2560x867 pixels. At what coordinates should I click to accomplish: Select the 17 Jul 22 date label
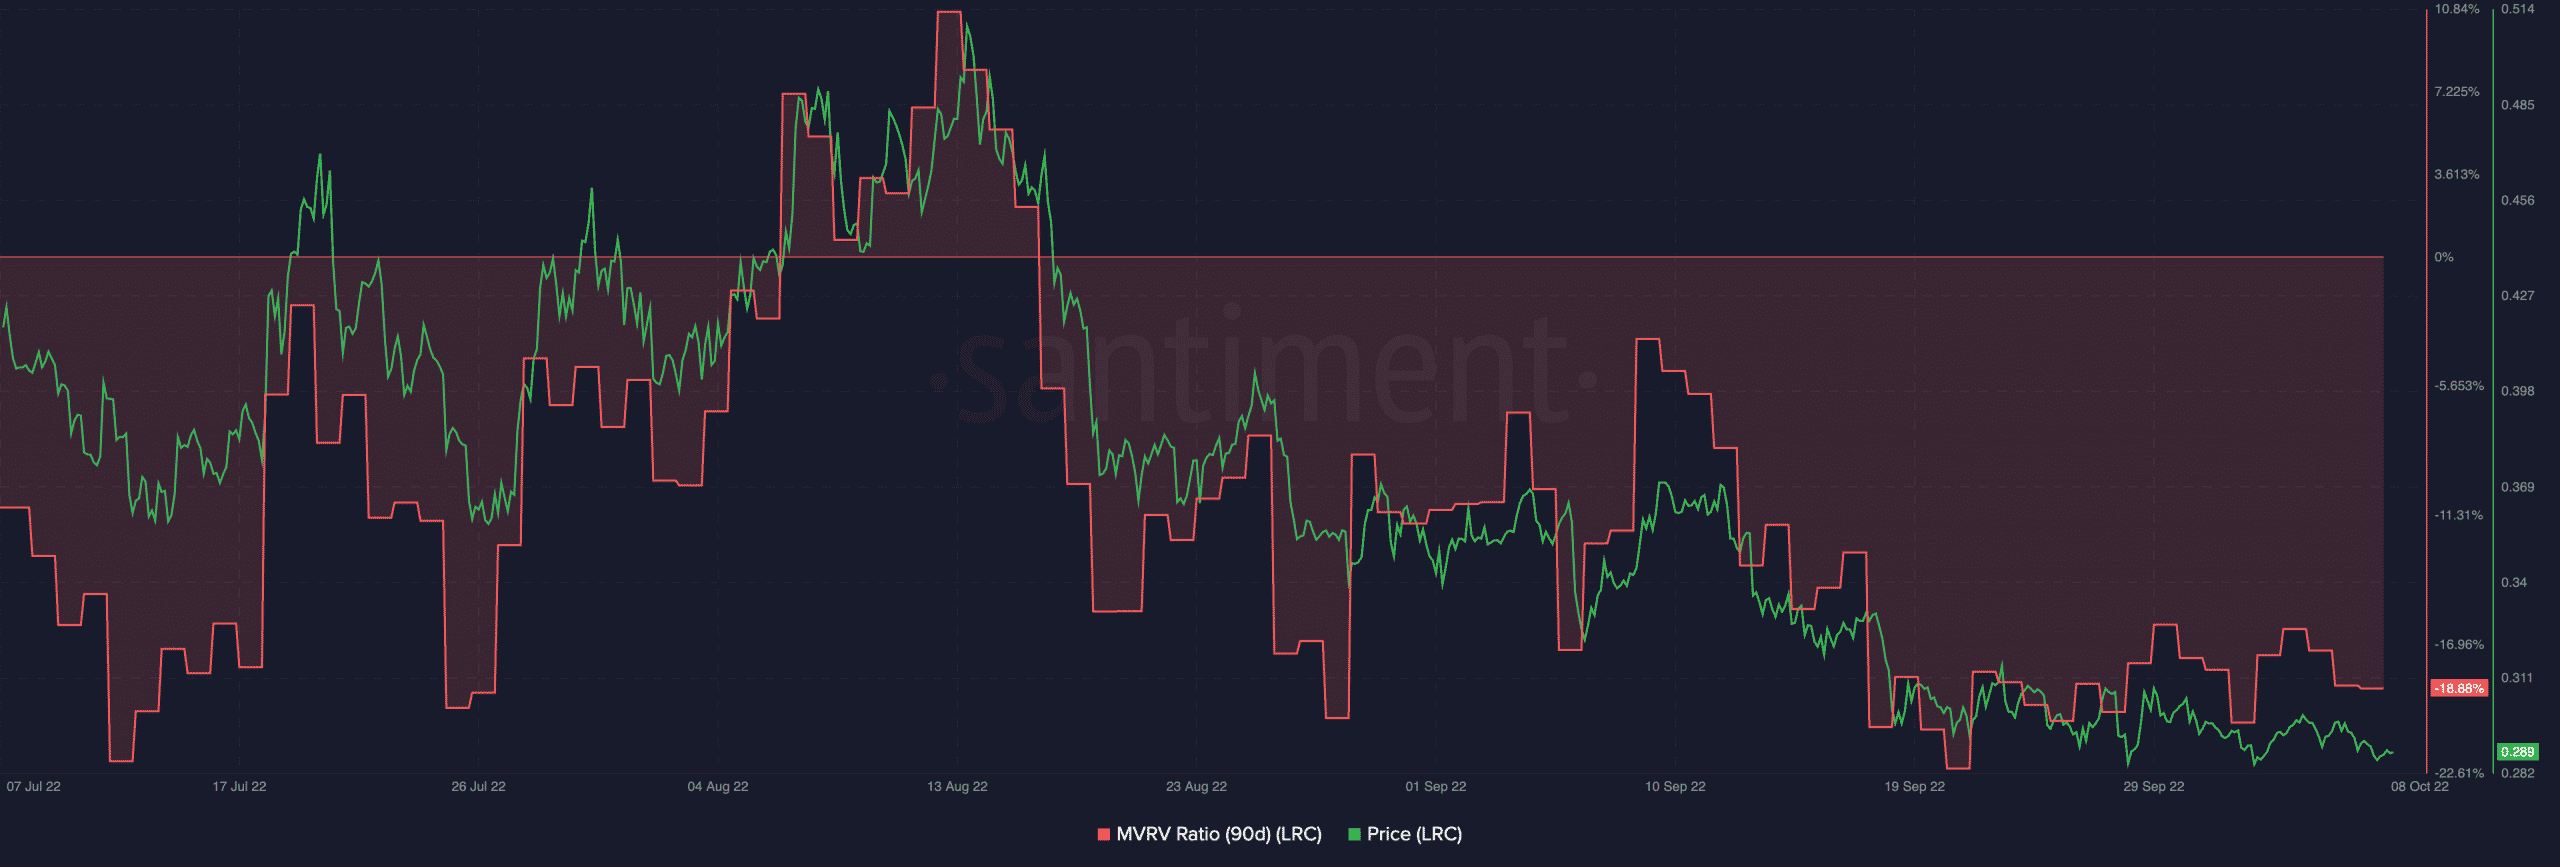pyautogui.click(x=239, y=786)
